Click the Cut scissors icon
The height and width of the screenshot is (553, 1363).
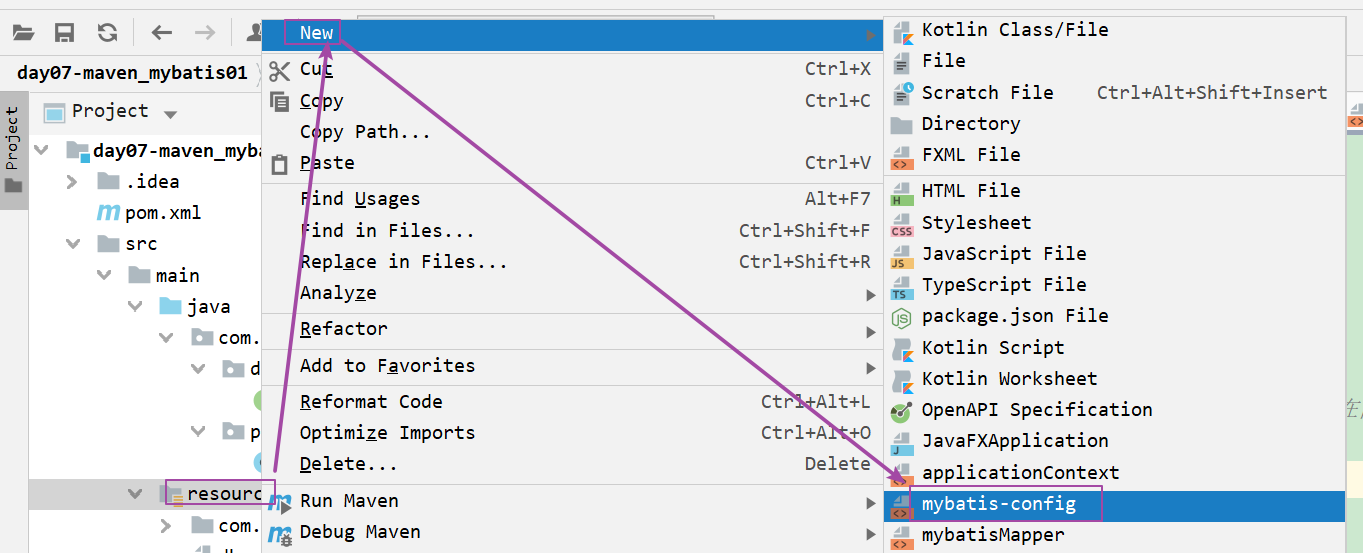coord(279,70)
